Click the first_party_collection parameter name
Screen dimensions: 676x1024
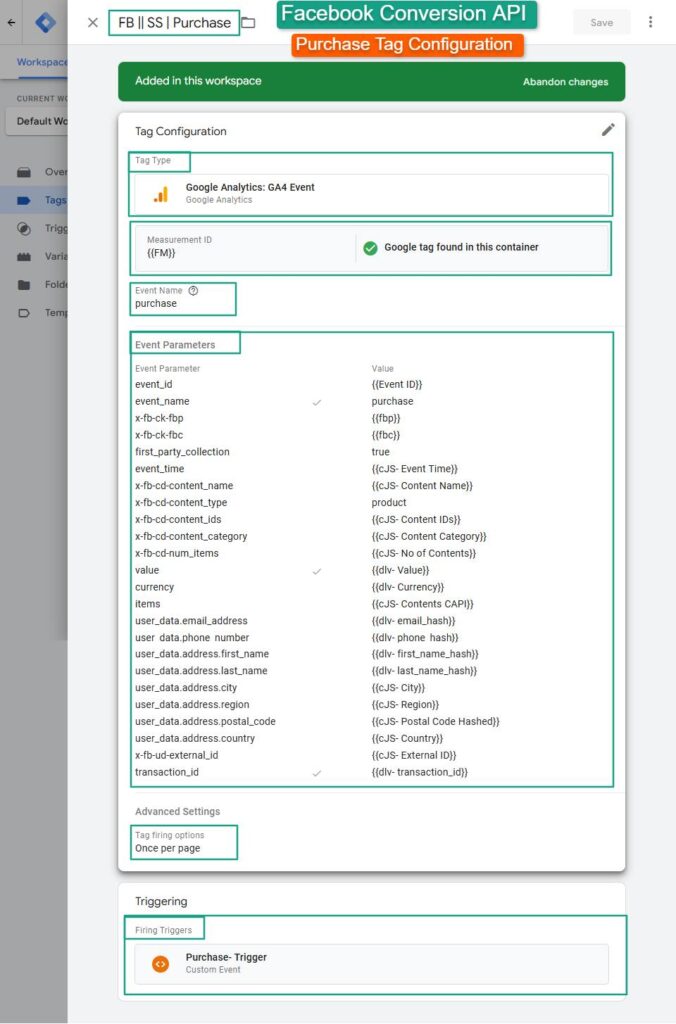click(x=182, y=452)
